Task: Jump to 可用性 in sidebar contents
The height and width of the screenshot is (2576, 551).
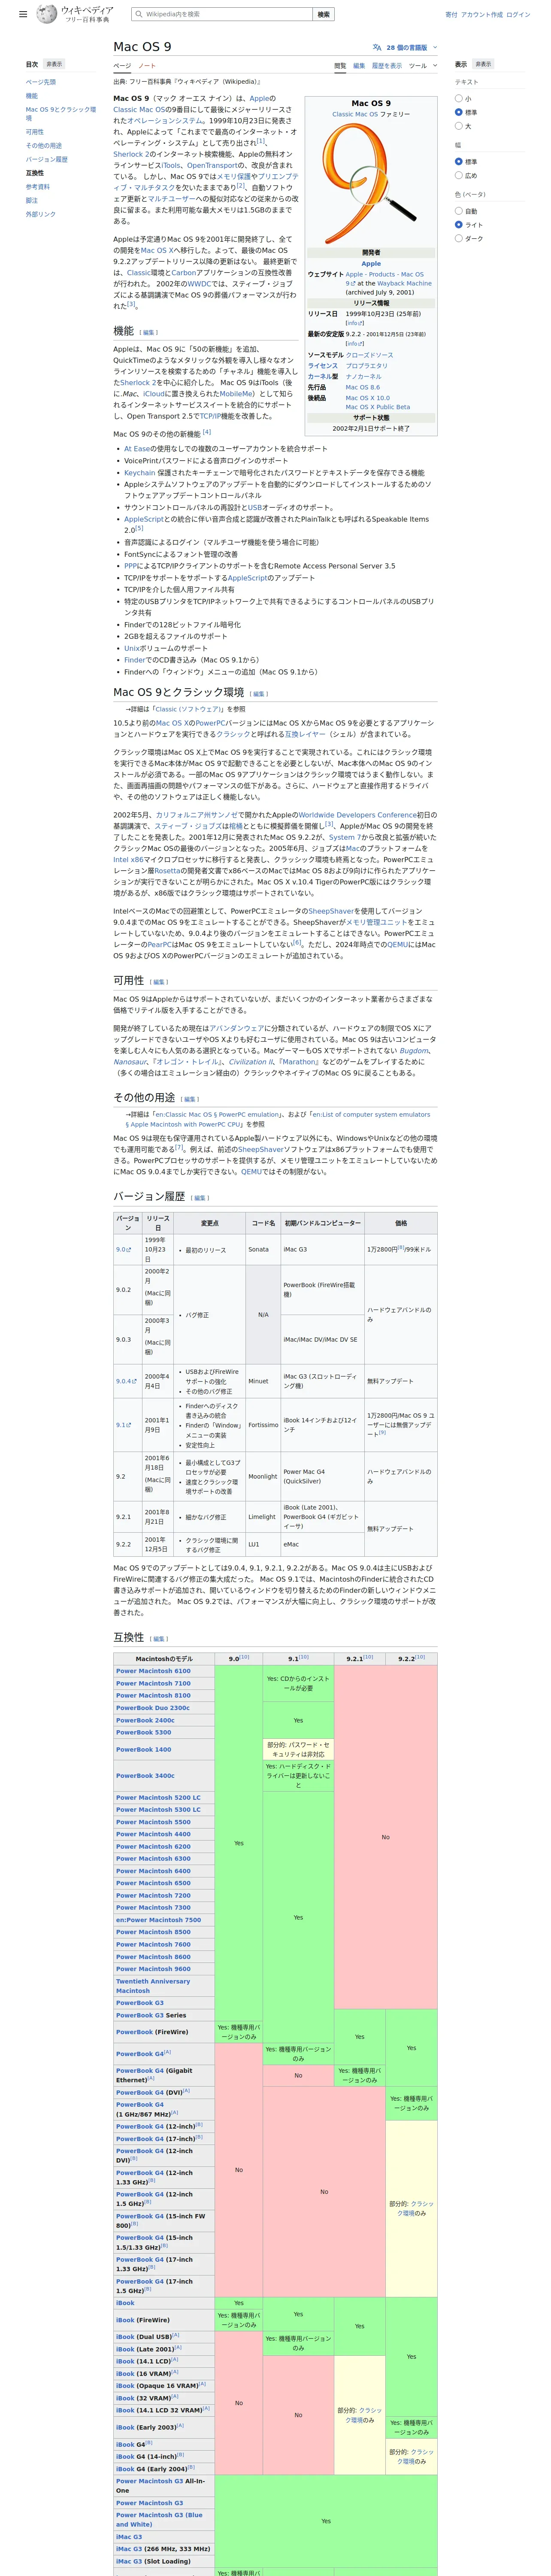Action: (35, 132)
